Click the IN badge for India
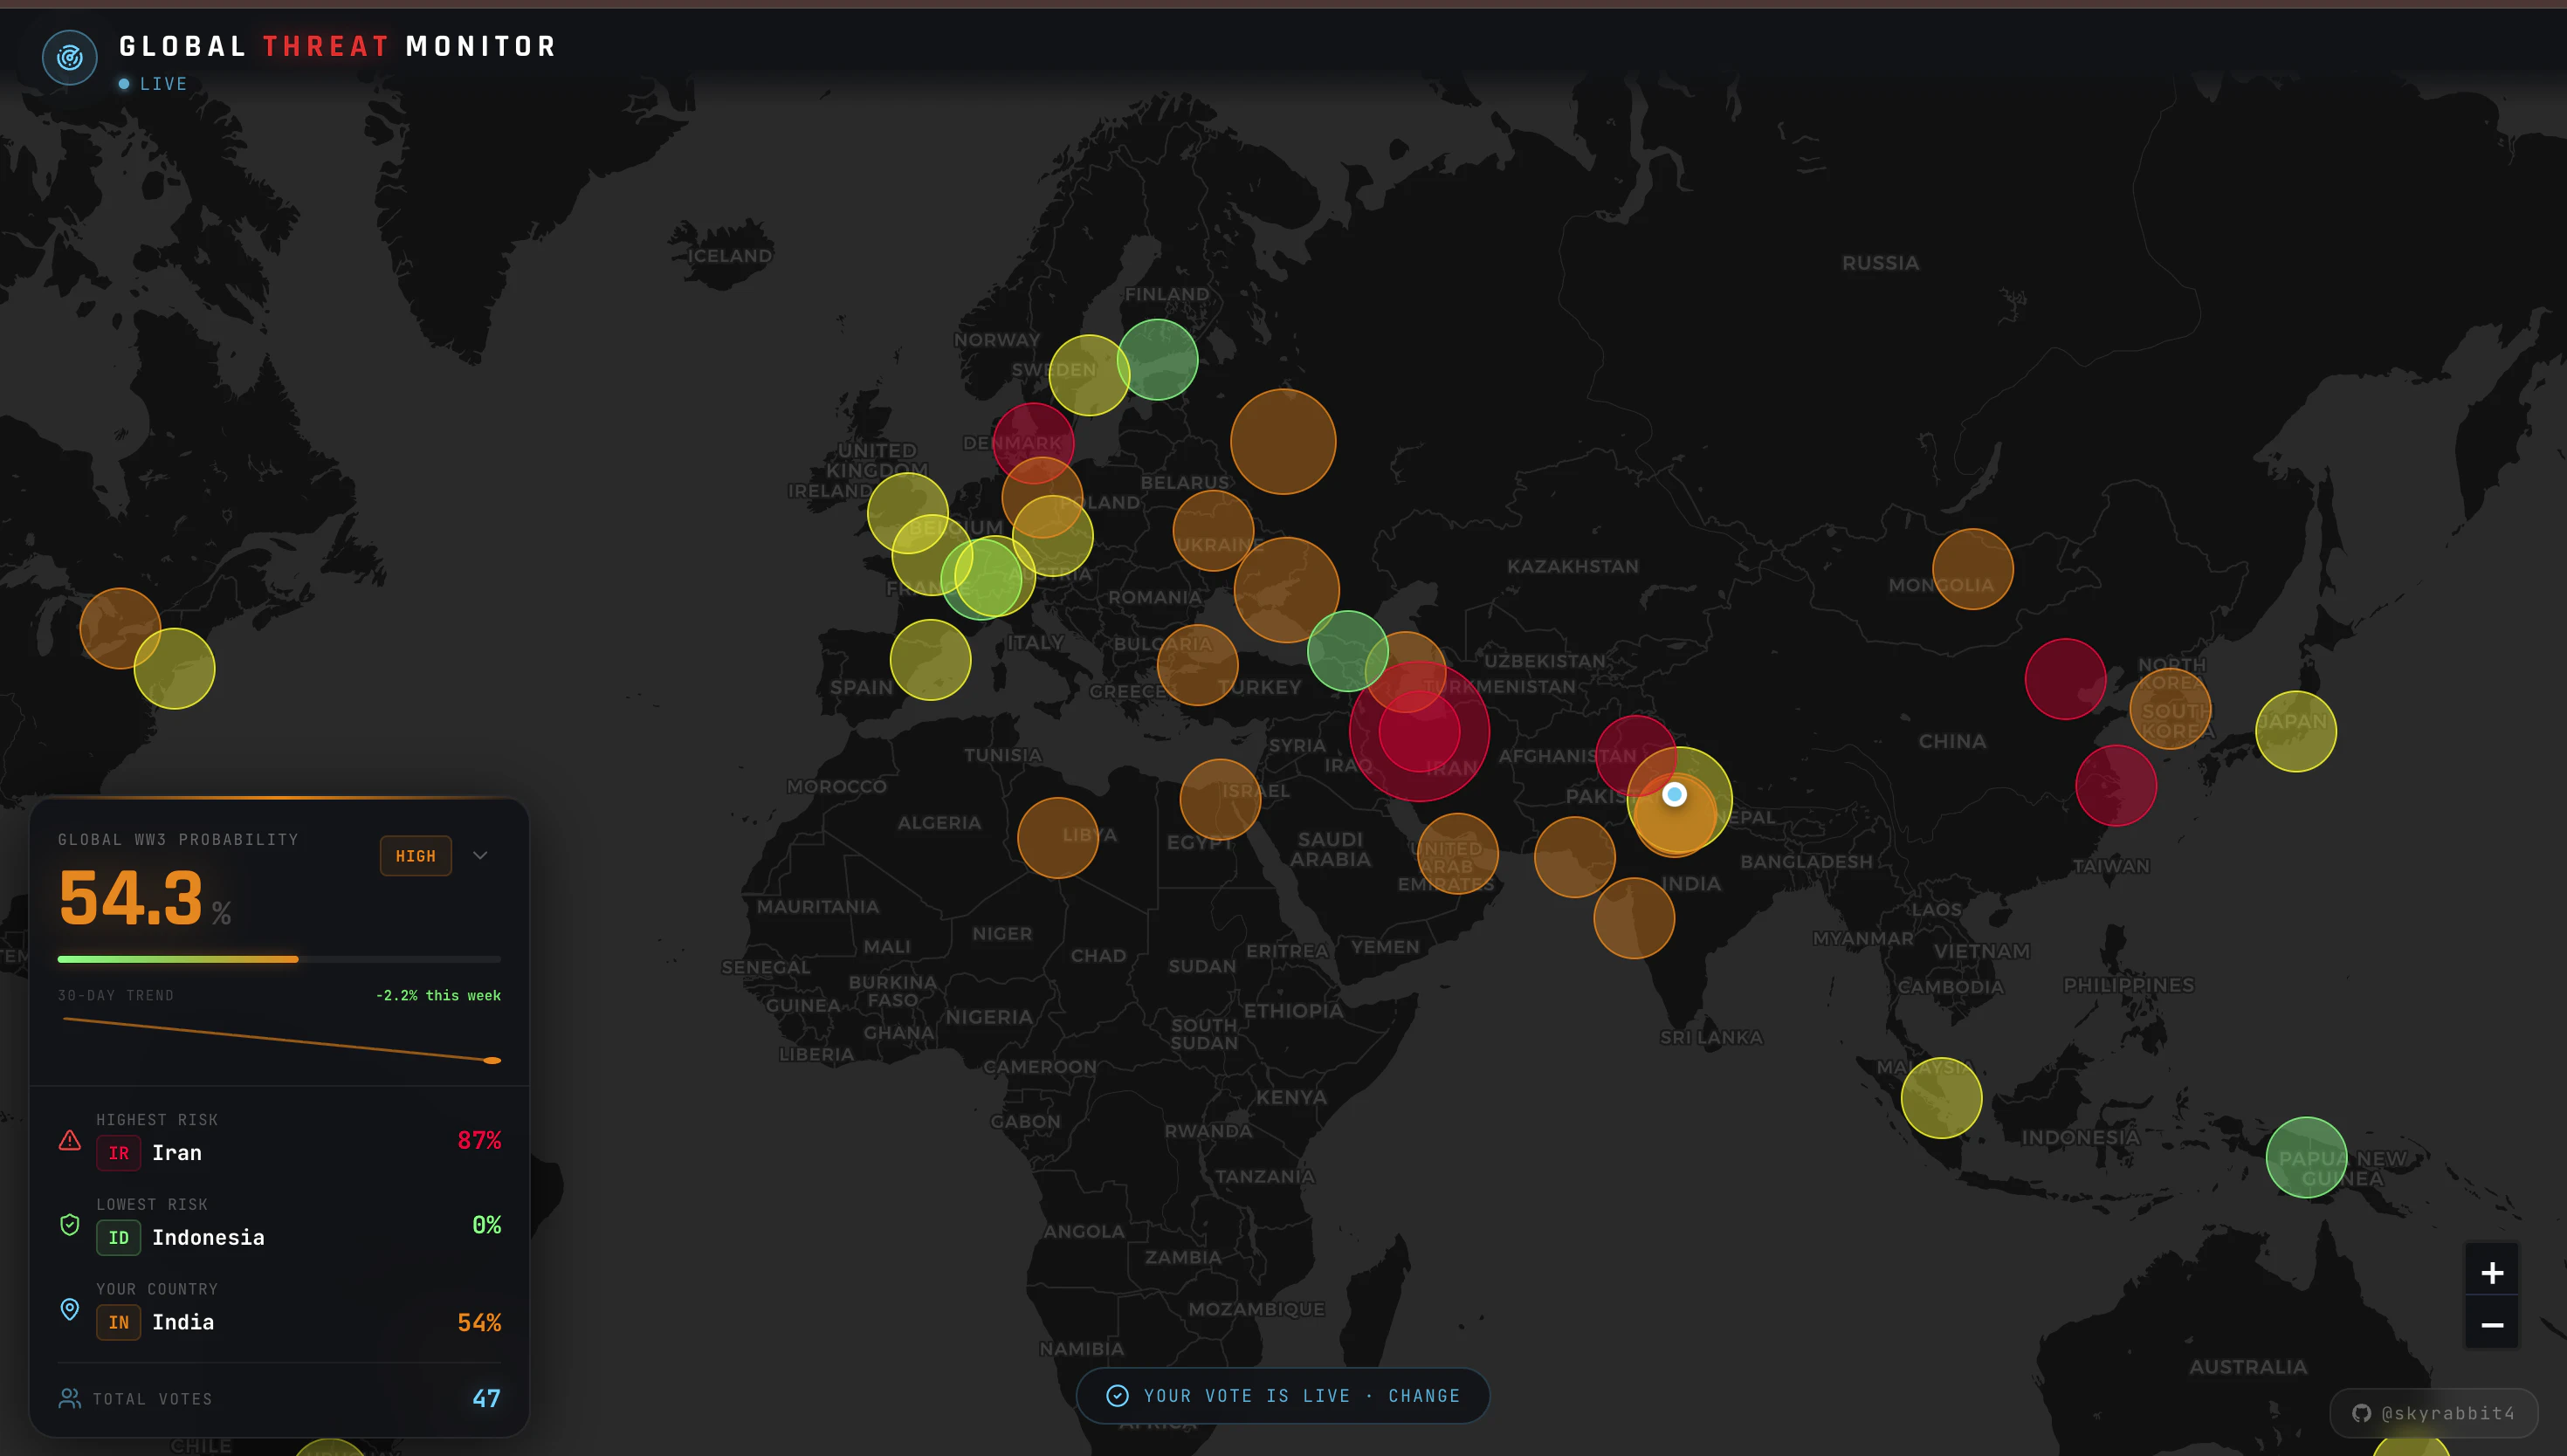Screen dimensions: 2567x1456 point(118,1322)
